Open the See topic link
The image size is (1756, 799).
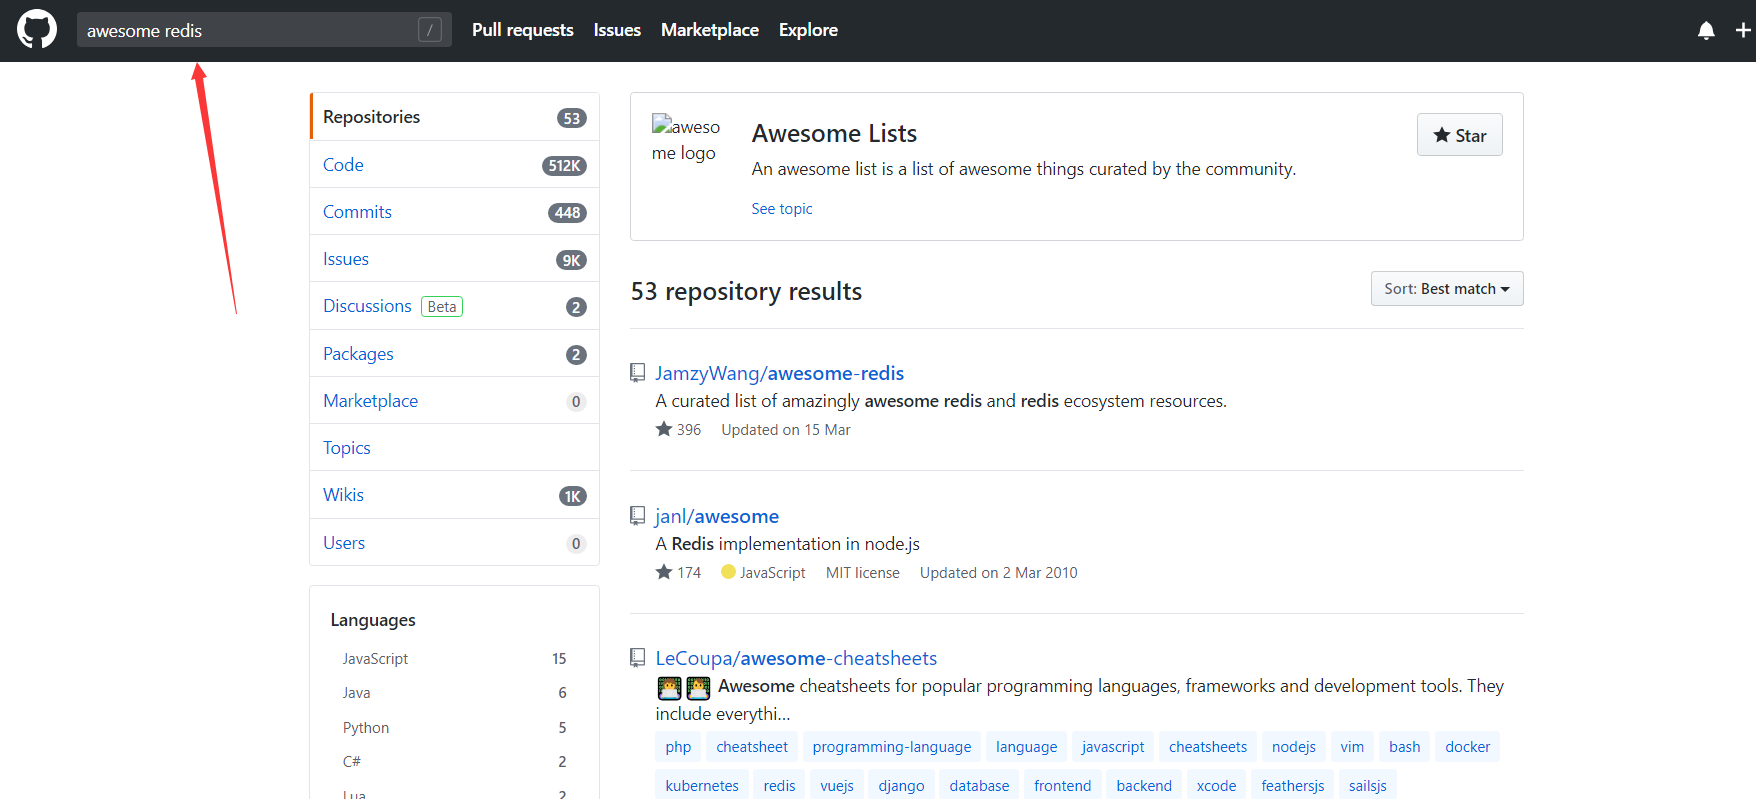[781, 209]
